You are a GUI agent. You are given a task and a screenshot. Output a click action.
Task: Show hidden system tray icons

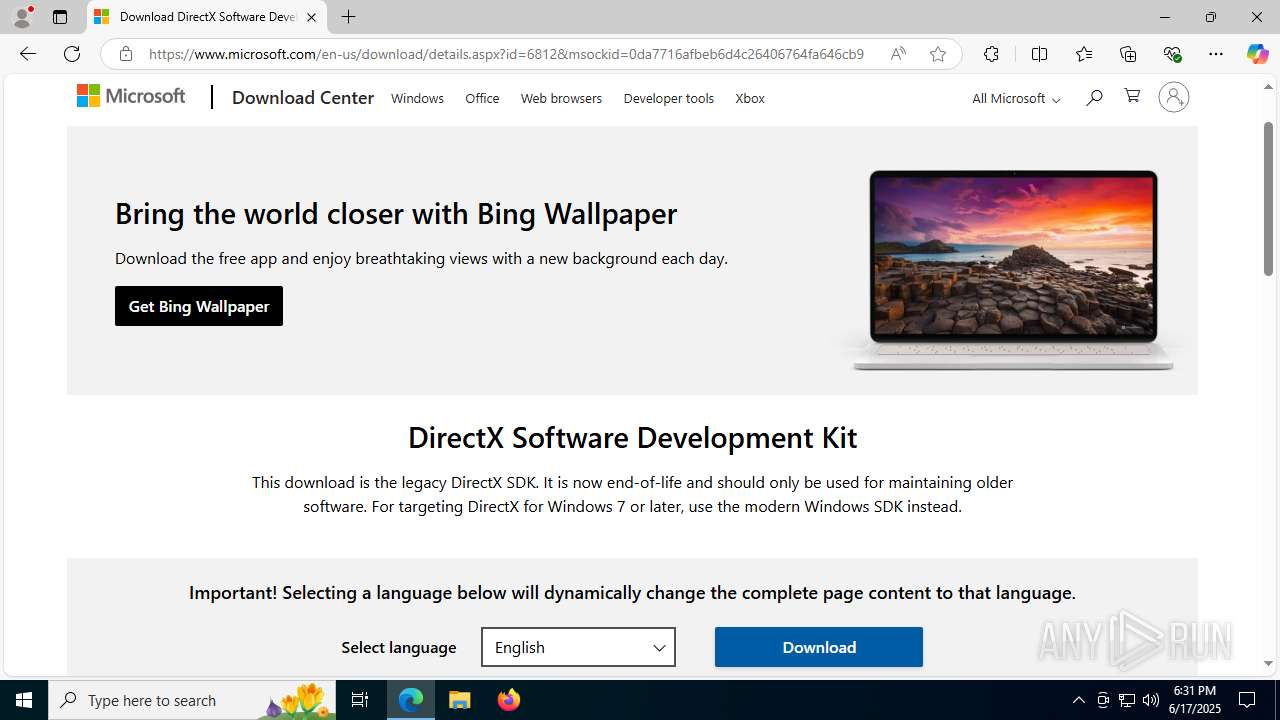(1078, 700)
